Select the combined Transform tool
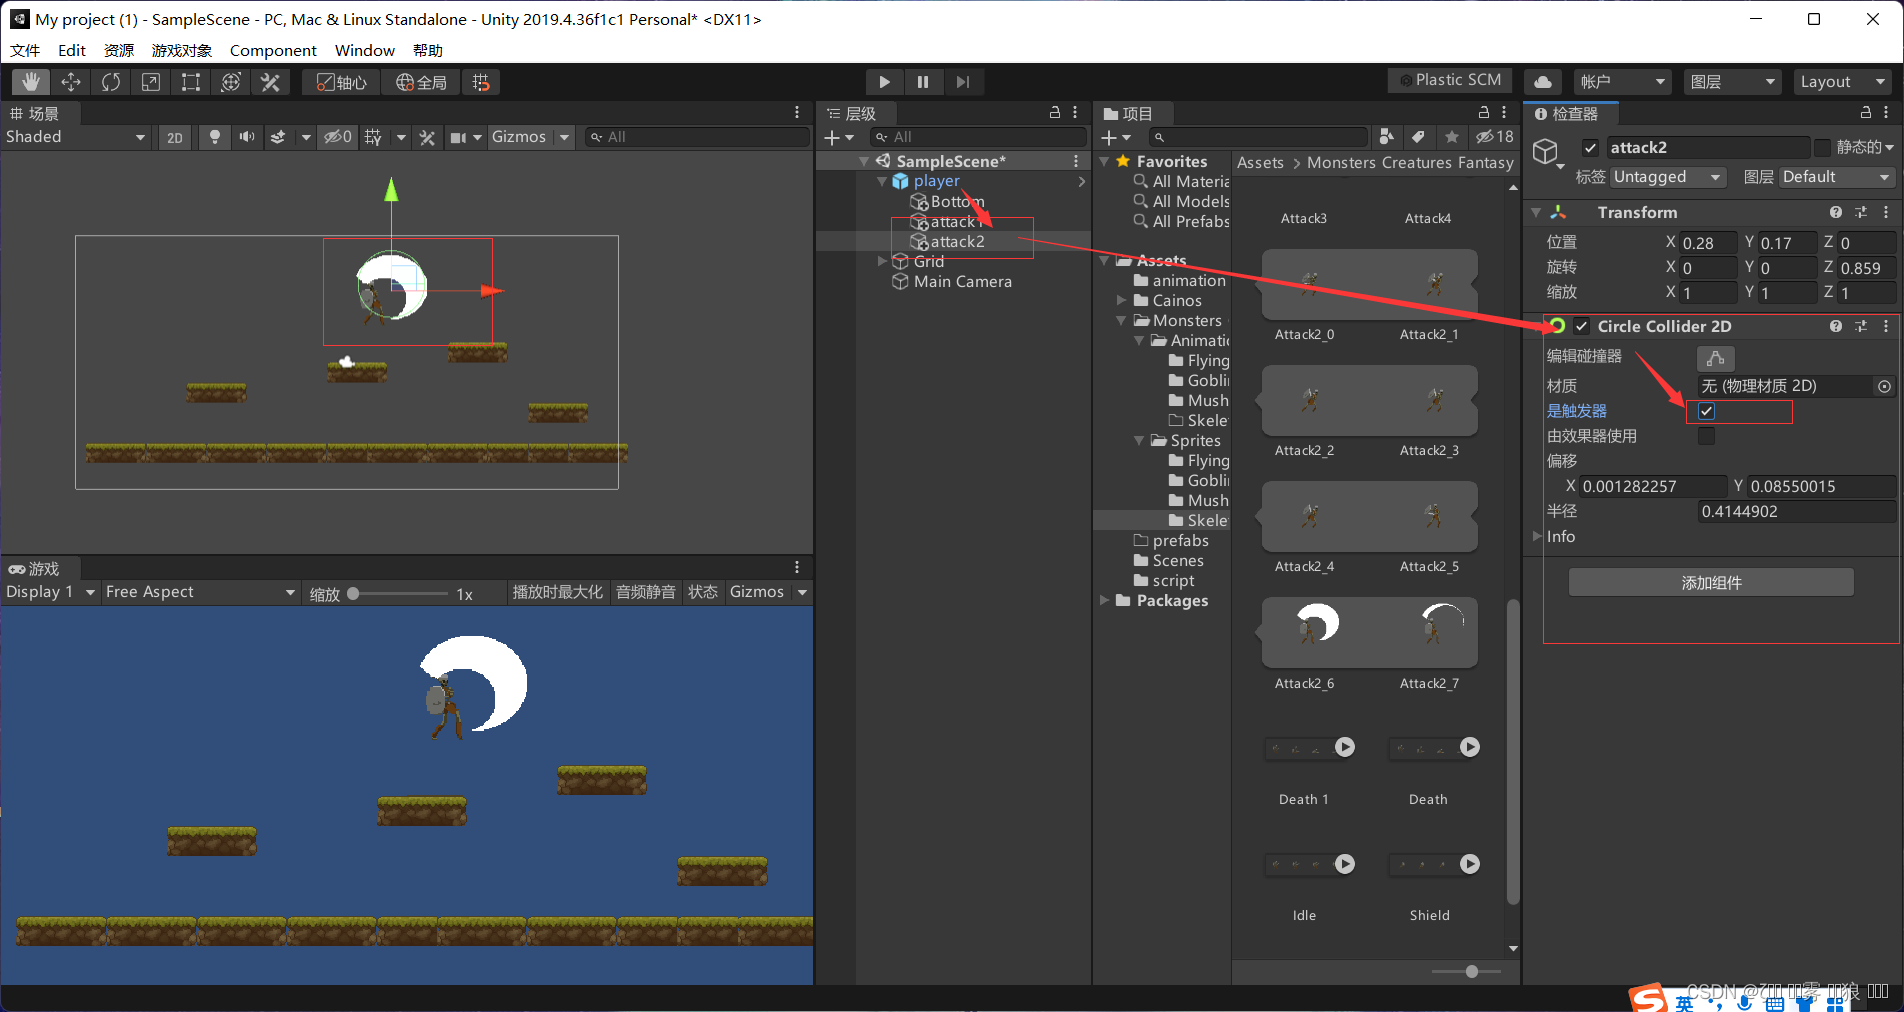 pos(231,82)
